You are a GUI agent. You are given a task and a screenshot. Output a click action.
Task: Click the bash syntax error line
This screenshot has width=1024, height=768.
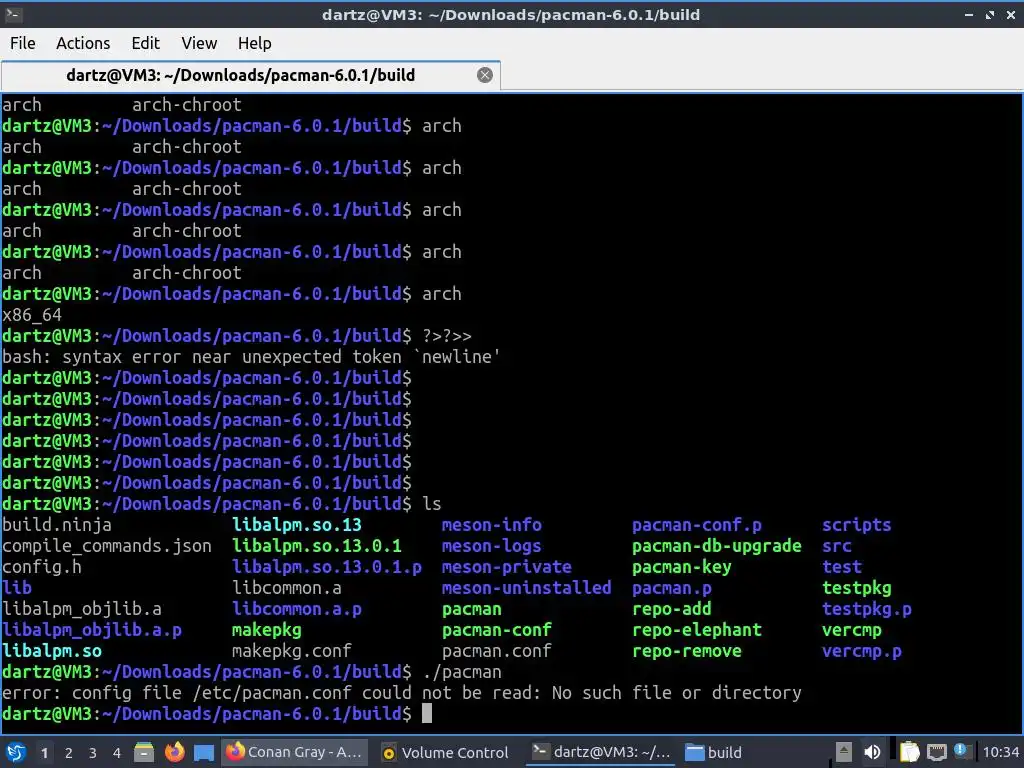251,357
